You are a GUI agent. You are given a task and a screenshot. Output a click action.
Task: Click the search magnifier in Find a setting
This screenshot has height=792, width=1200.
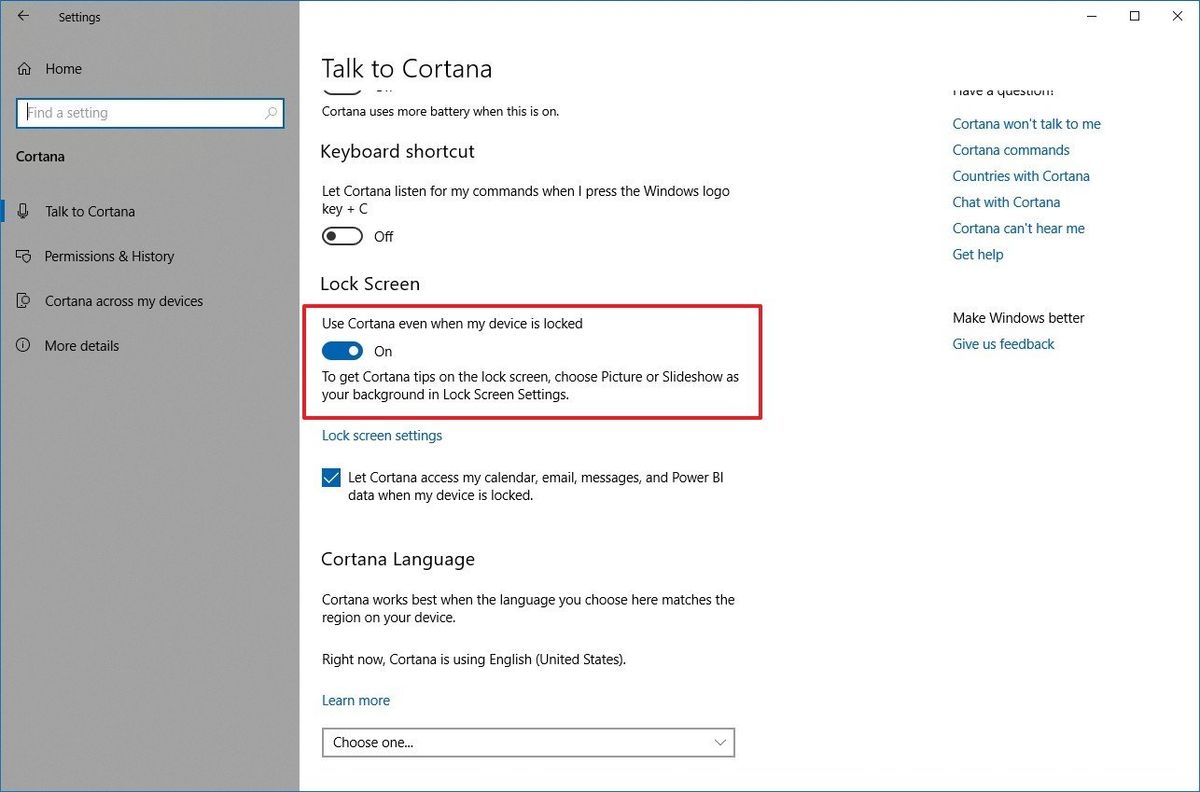(x=270, y=113)
